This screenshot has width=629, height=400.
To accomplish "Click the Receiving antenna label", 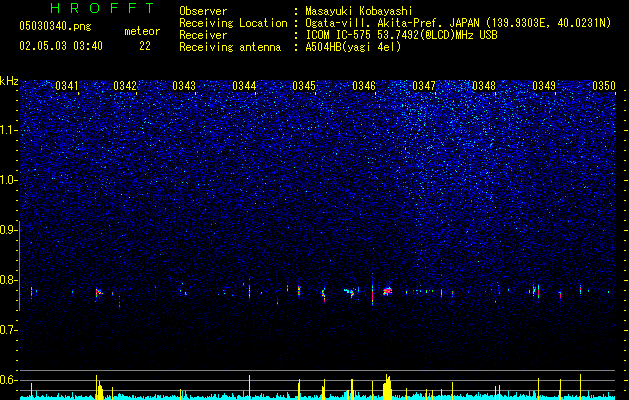I will [230, 47].
